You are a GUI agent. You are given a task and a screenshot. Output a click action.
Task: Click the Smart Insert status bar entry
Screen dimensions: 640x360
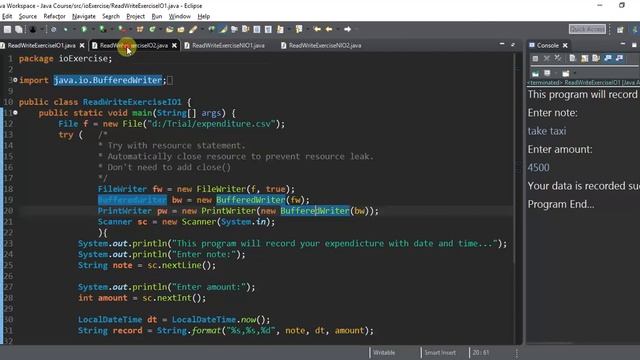pos(440,352)
